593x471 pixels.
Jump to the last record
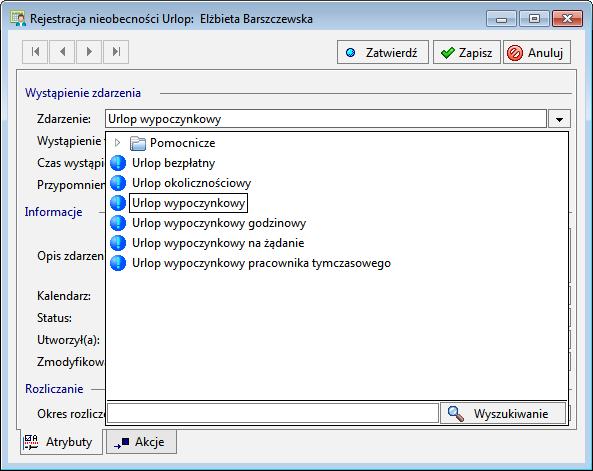pyautogui.click(x=116, y=52)
